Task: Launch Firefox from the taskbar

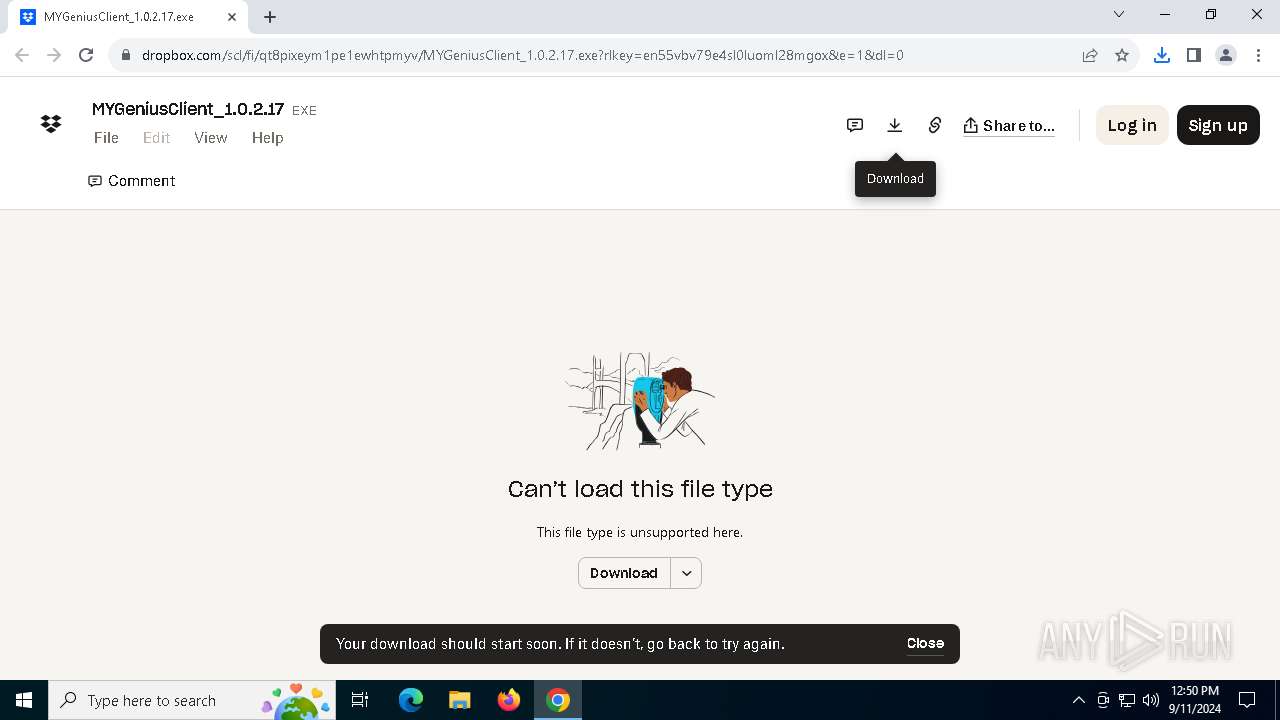Action: [x=509, y=700]
